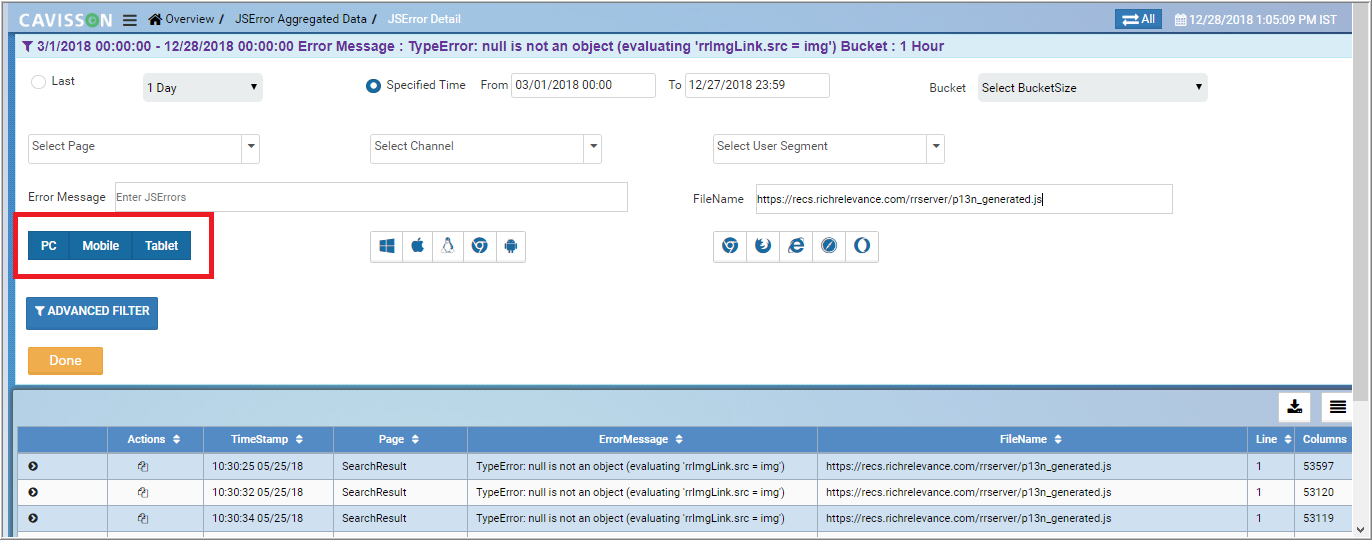Sort table by TimeStamp column

click(299, 439)
